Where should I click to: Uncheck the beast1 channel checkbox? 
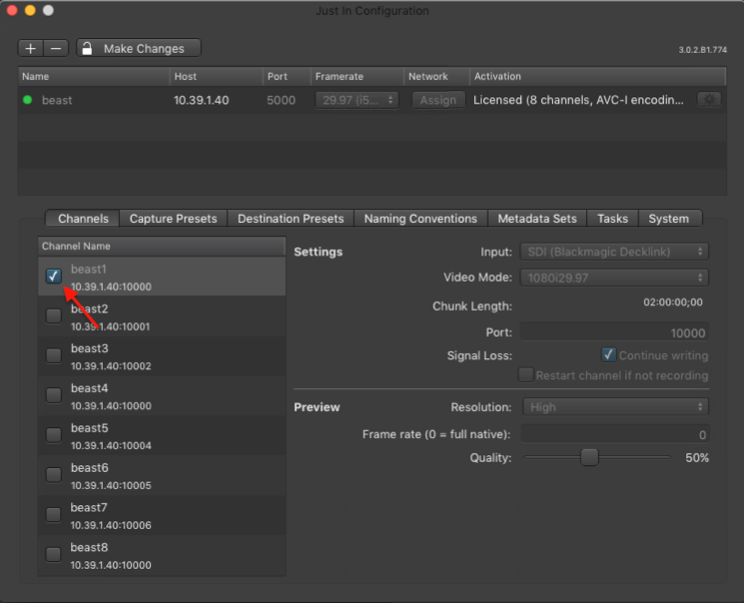pyautogui.click(x=54, y=276)
